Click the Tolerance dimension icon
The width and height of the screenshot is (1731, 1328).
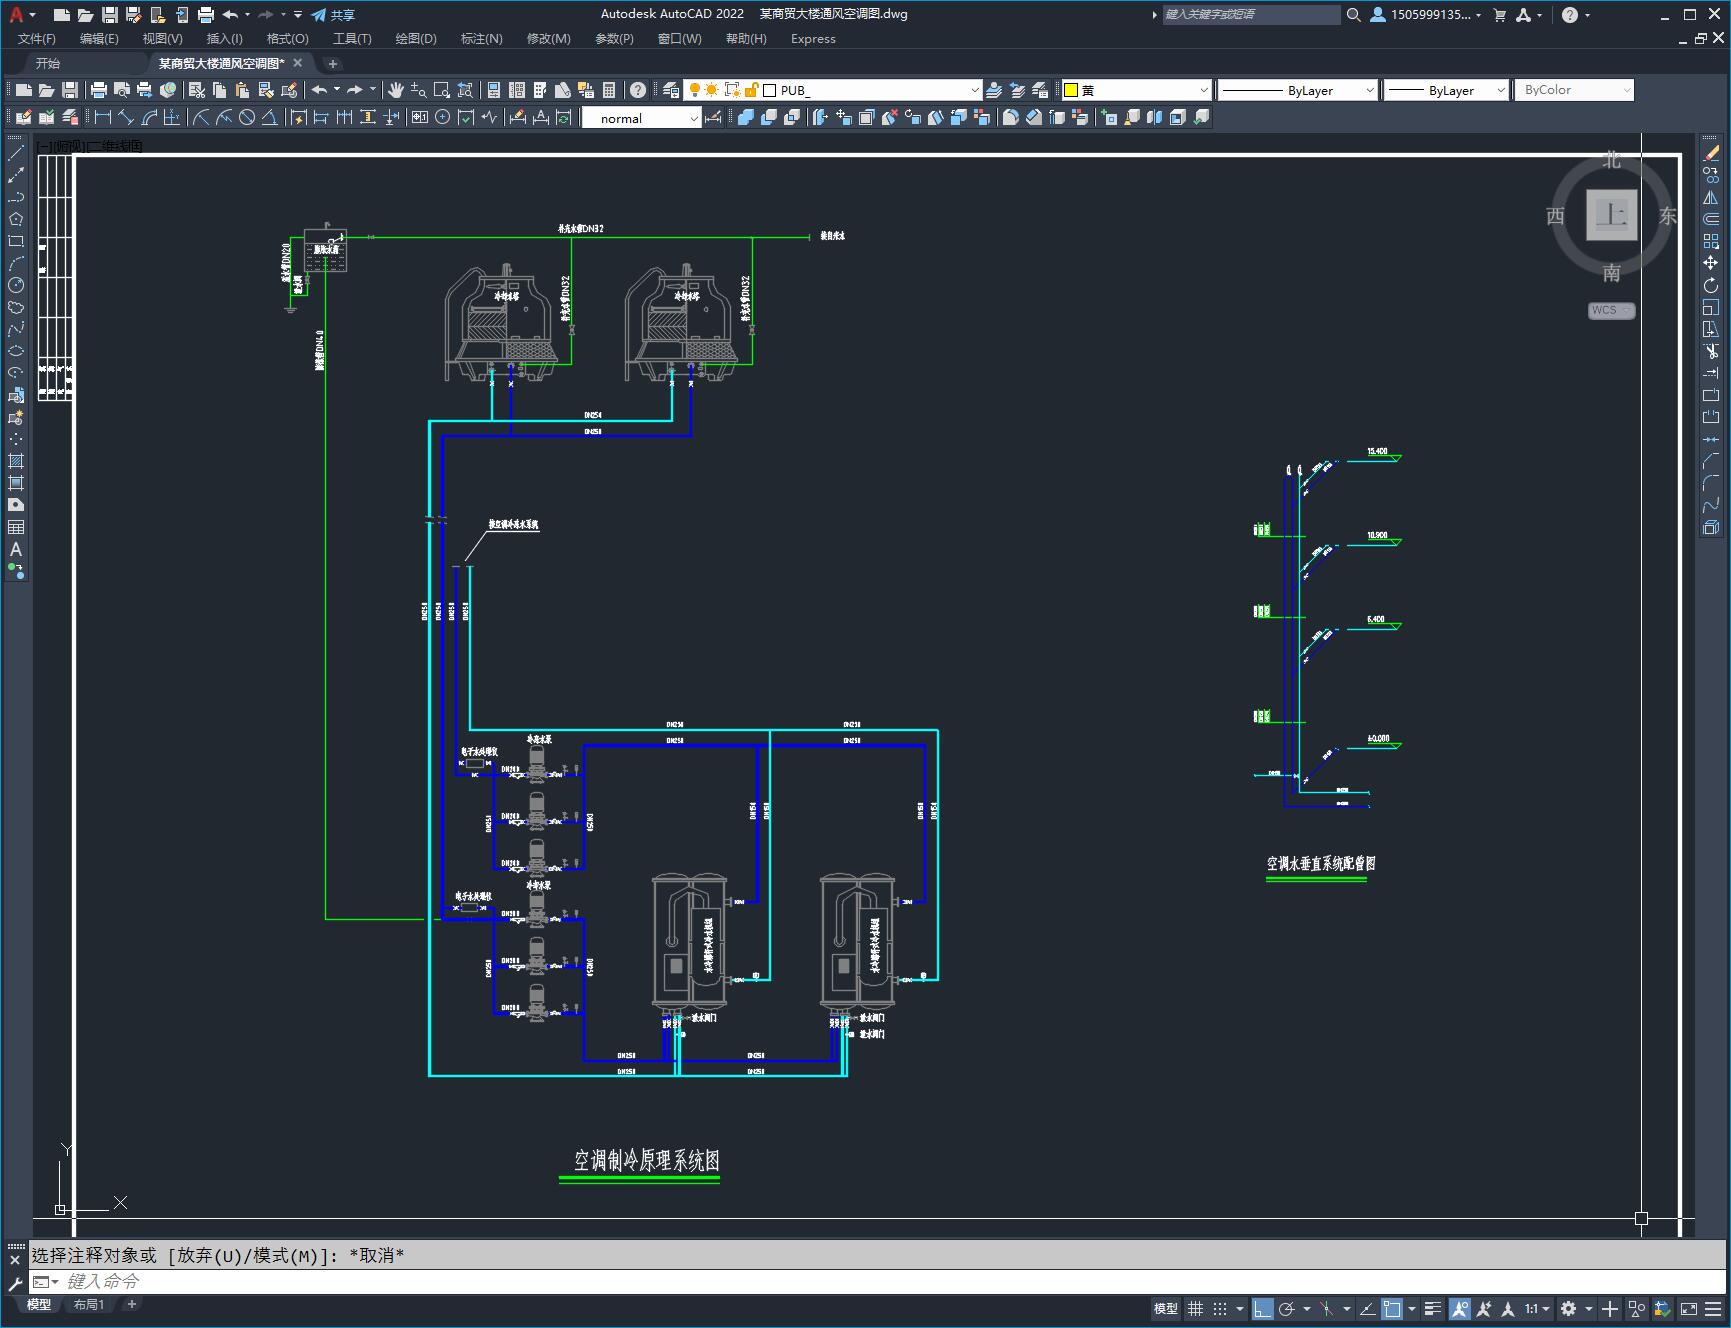420,117
